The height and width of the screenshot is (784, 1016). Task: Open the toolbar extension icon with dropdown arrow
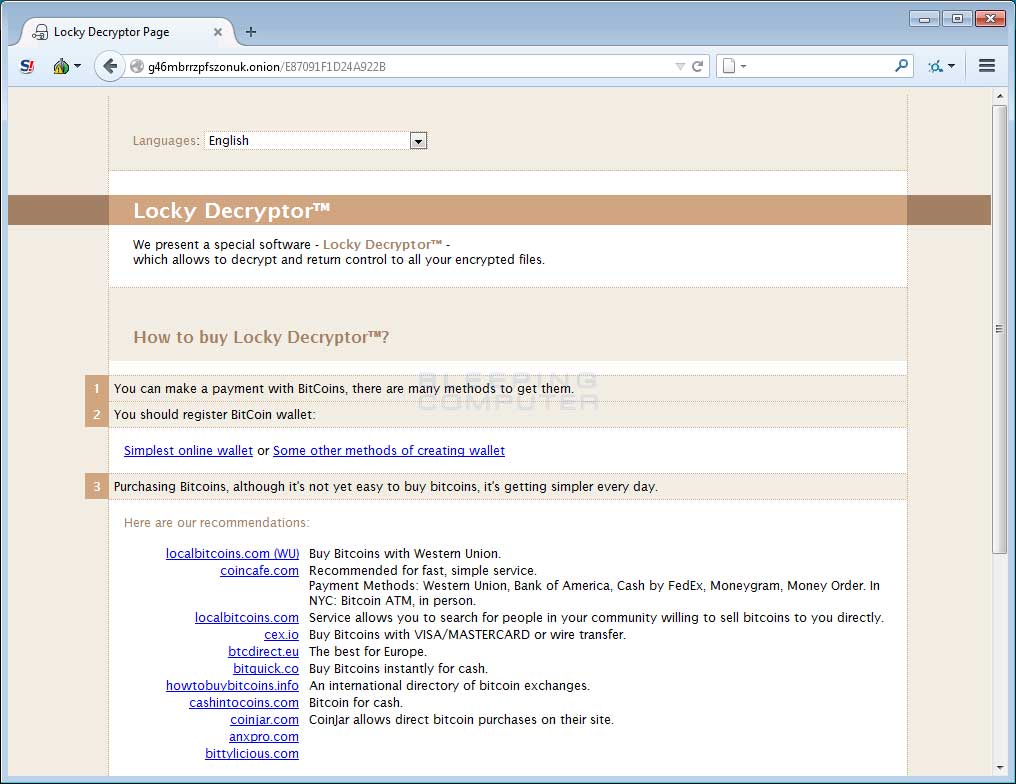(941, 66)
